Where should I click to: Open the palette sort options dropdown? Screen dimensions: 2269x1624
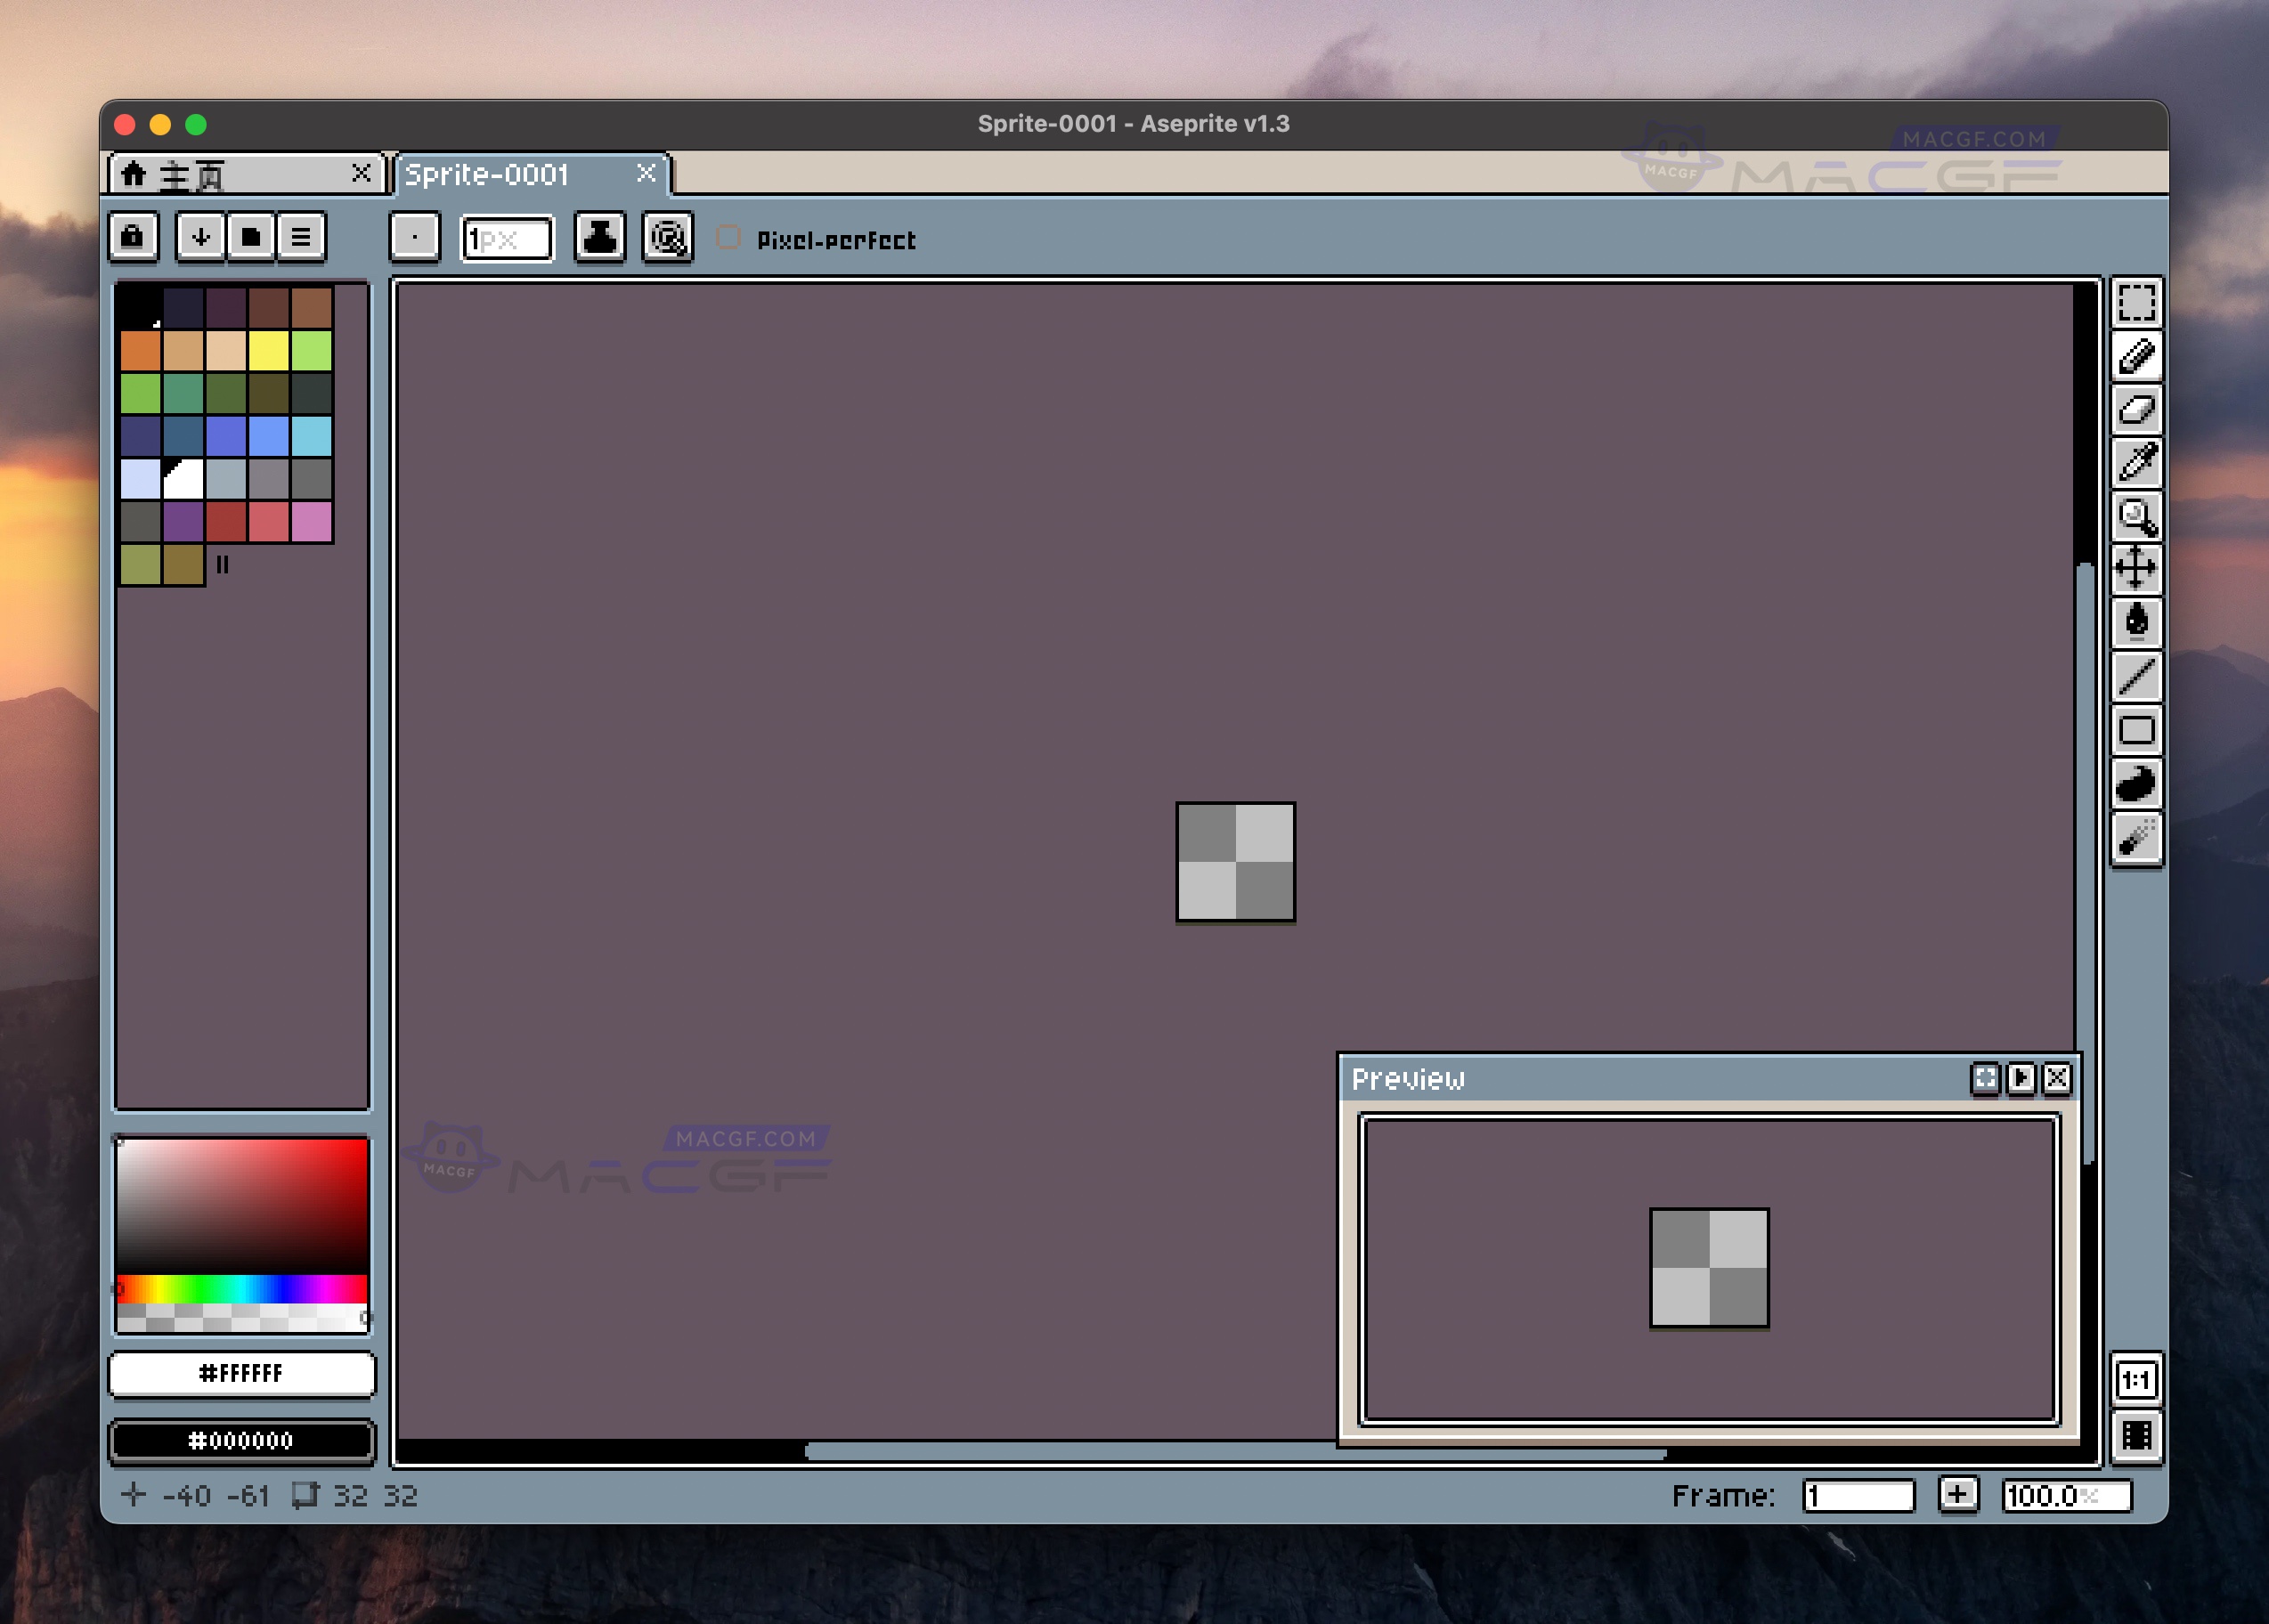pos(200,238)
